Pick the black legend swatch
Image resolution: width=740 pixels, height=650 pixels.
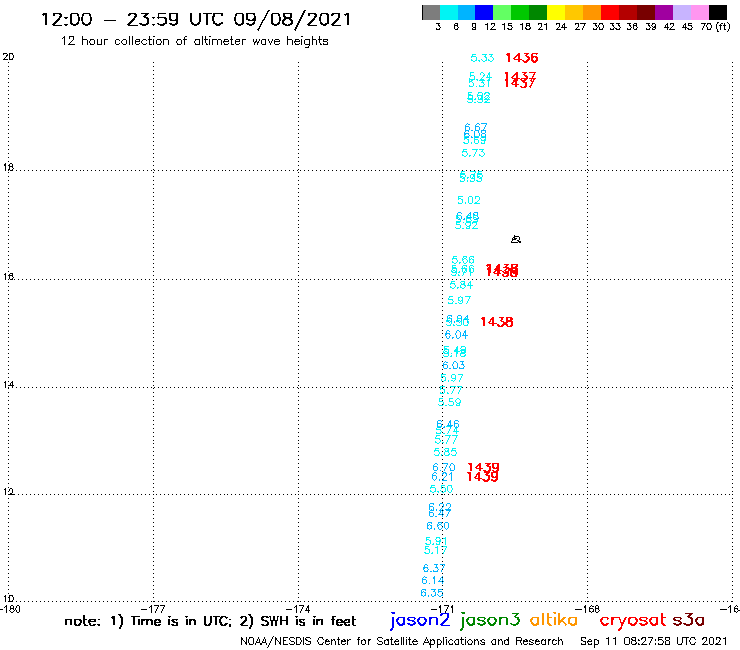pyautogui.click(x=718, y=12)
